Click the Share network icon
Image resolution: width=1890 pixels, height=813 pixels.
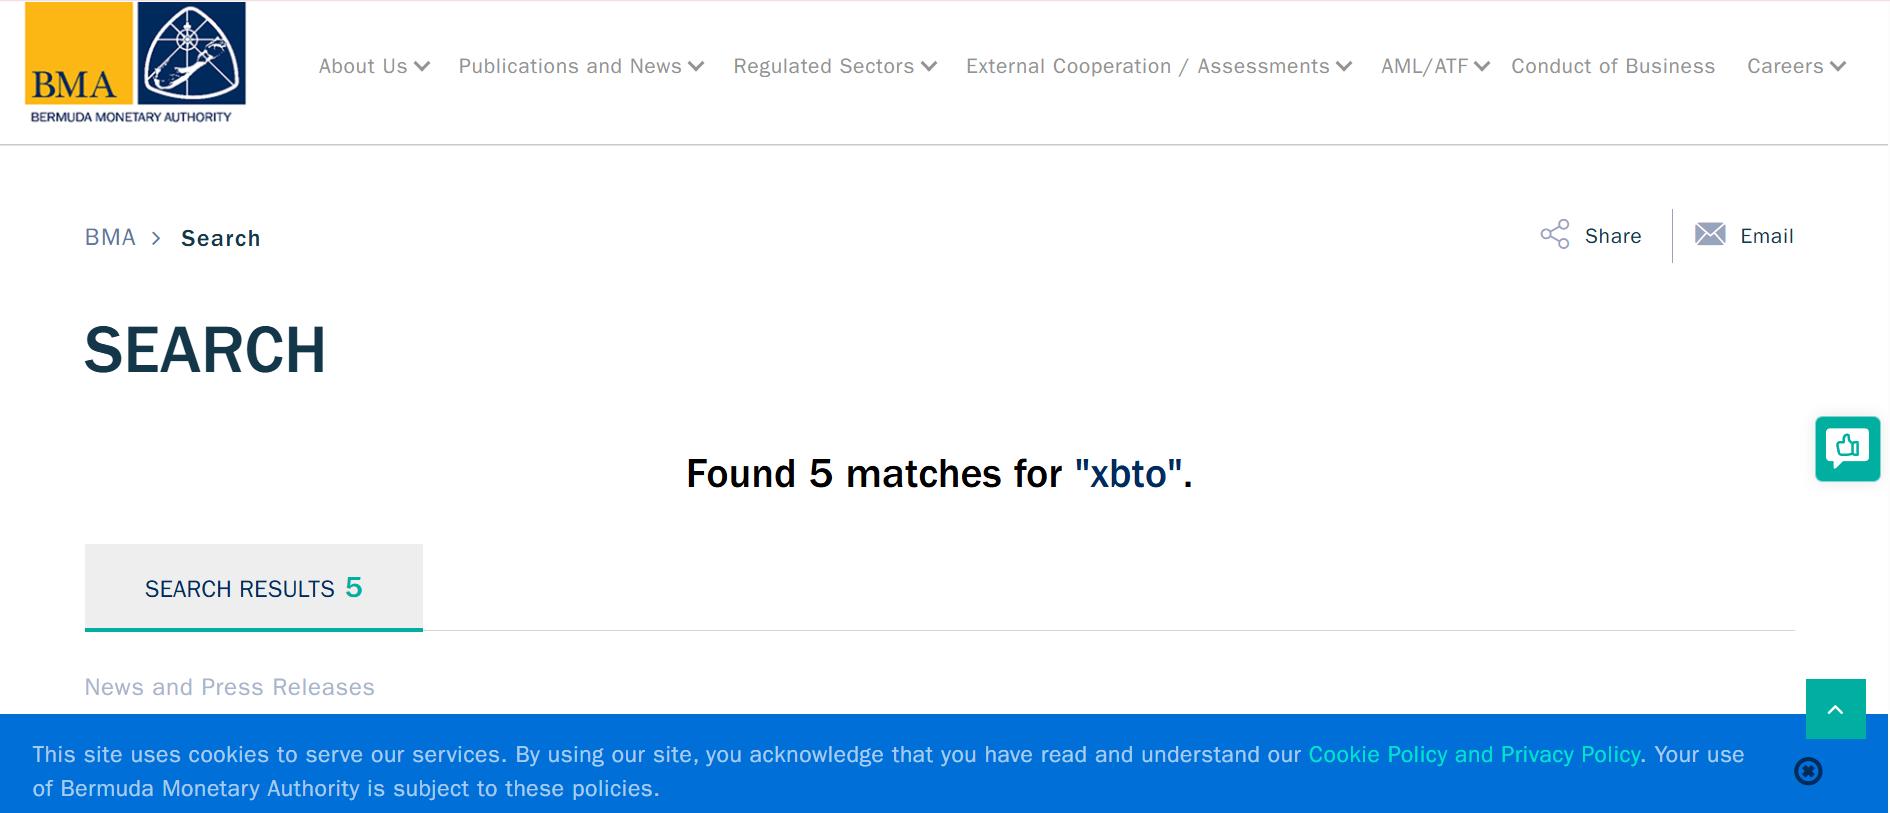click(1555, 235)
